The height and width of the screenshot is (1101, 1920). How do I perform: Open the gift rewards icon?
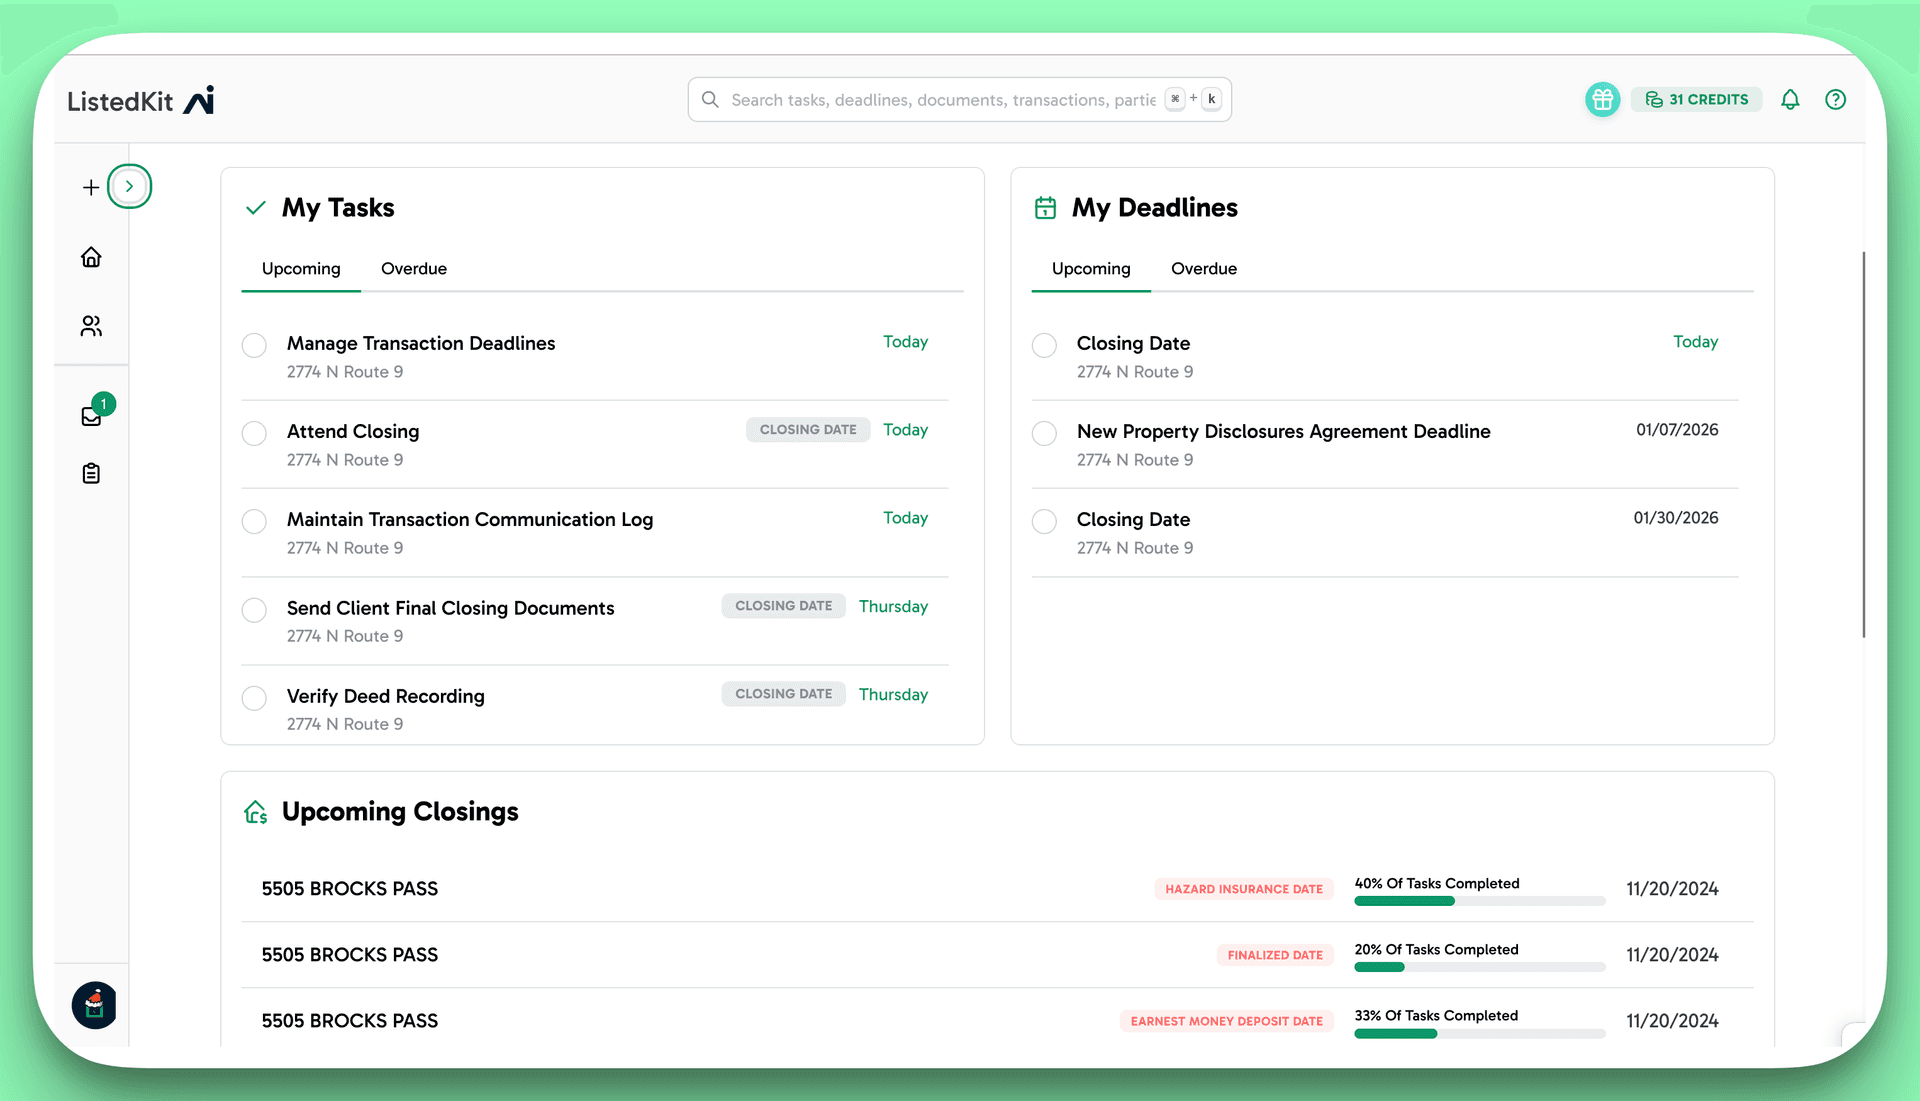pos(1602,99)
